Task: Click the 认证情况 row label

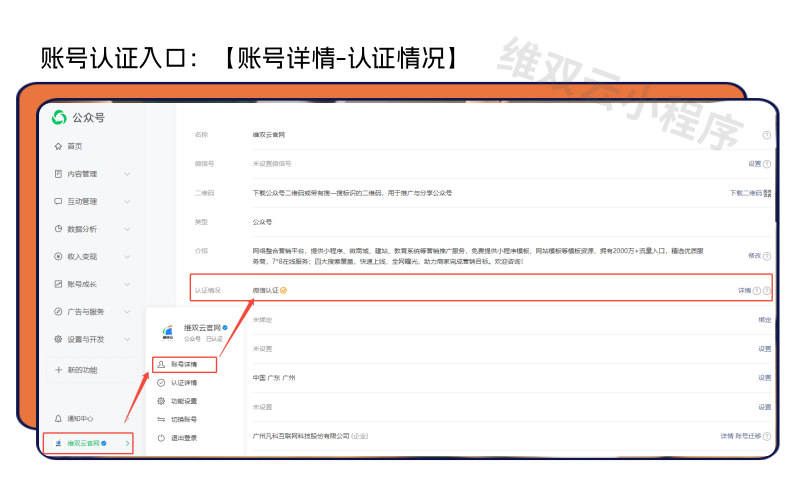Action: pyautogui.click(x=208, y=291)
